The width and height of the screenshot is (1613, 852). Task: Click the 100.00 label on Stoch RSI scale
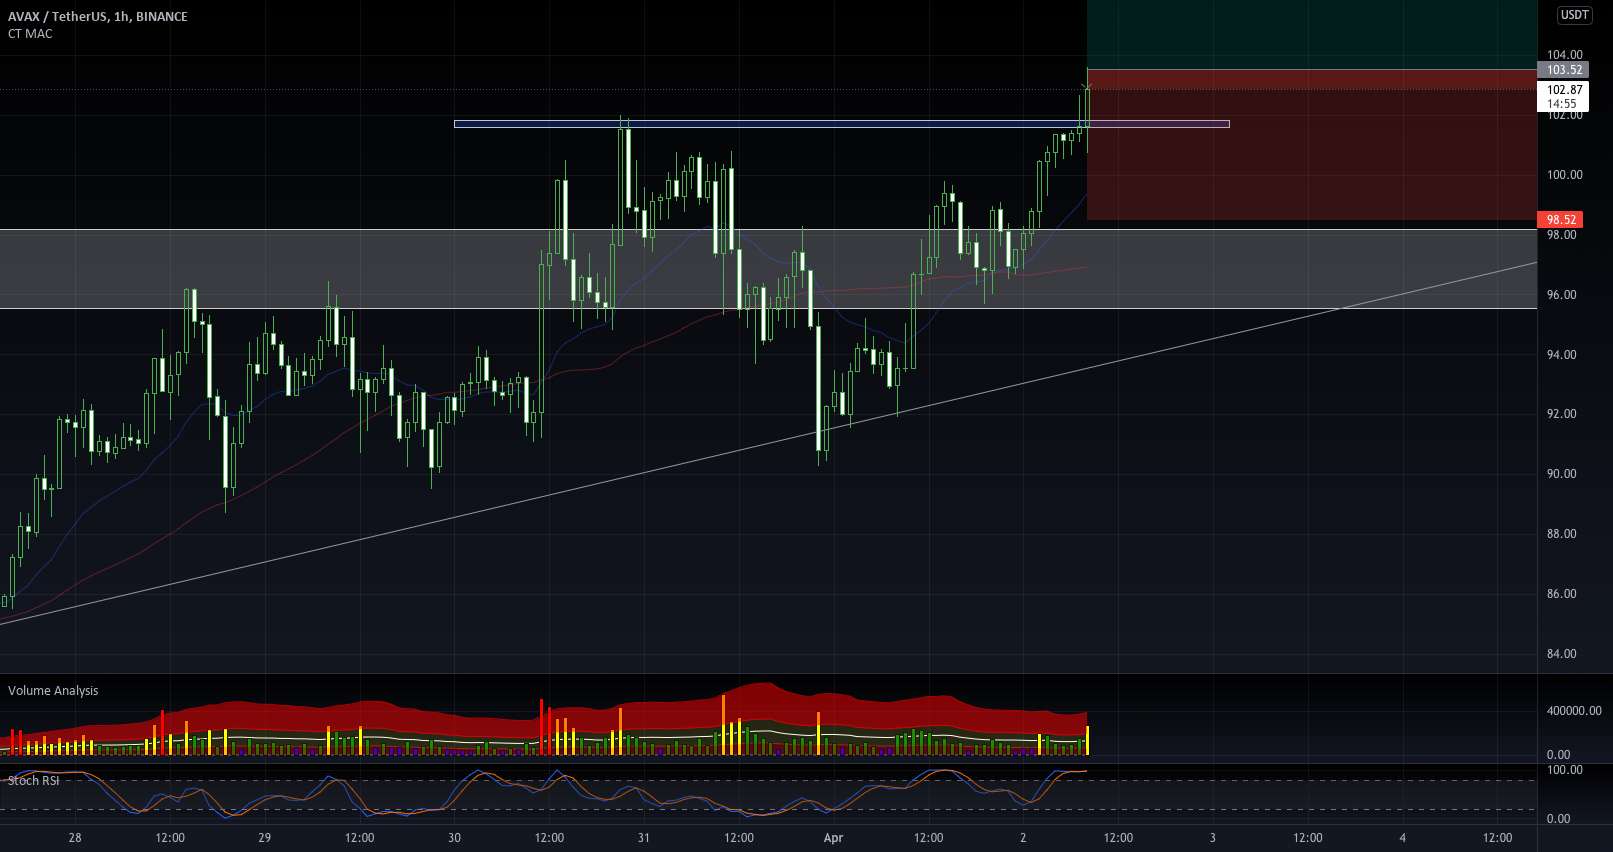[x=1565, y=770]
